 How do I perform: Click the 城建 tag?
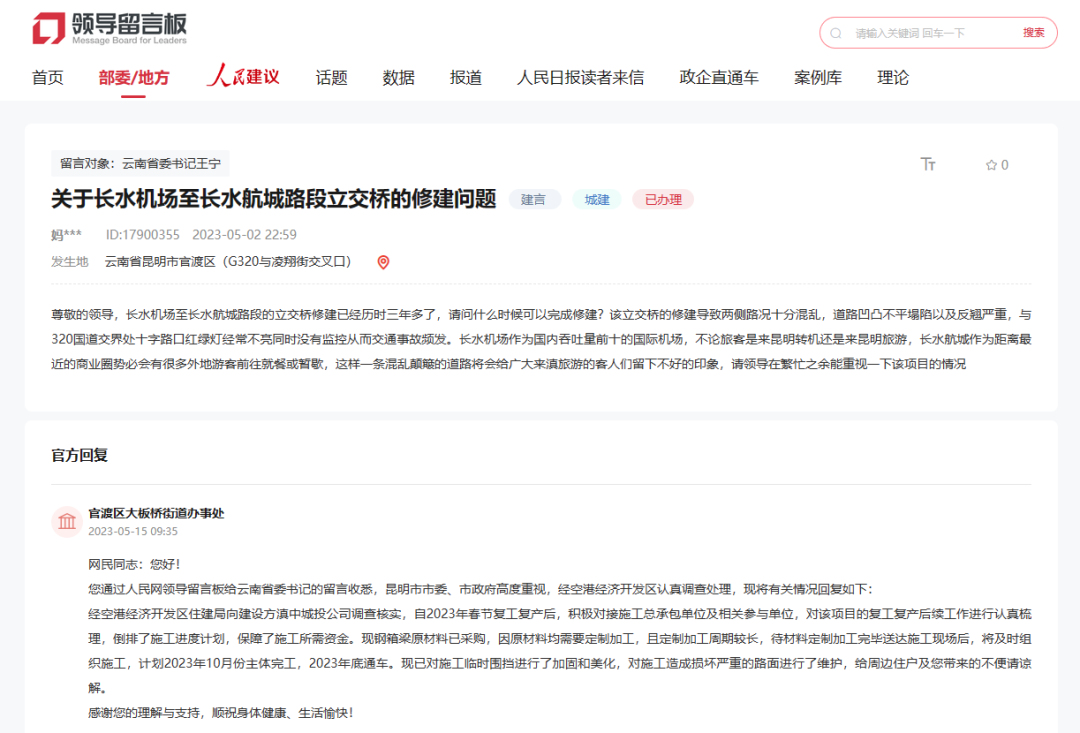[x=597, y=200]
